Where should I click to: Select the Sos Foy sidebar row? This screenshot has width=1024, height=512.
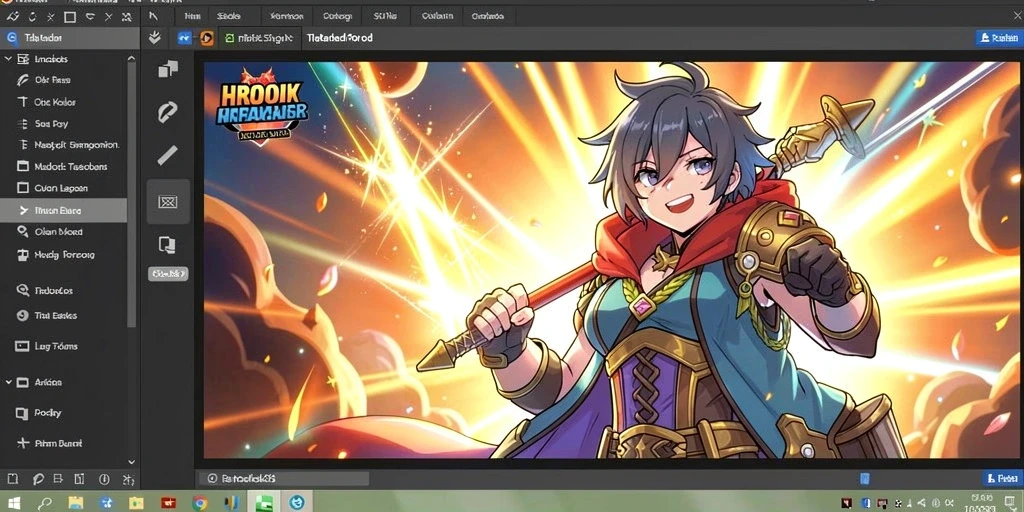(x=65, y=123)
